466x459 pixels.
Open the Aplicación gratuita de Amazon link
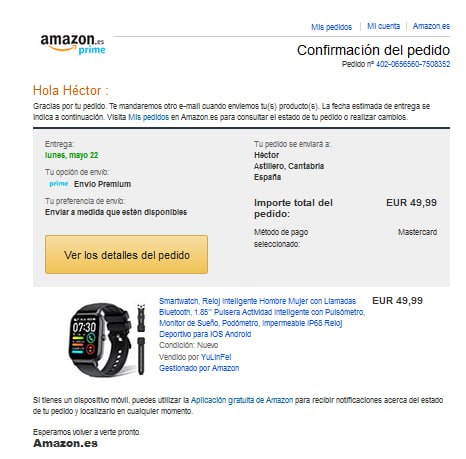tap(242, 400)
